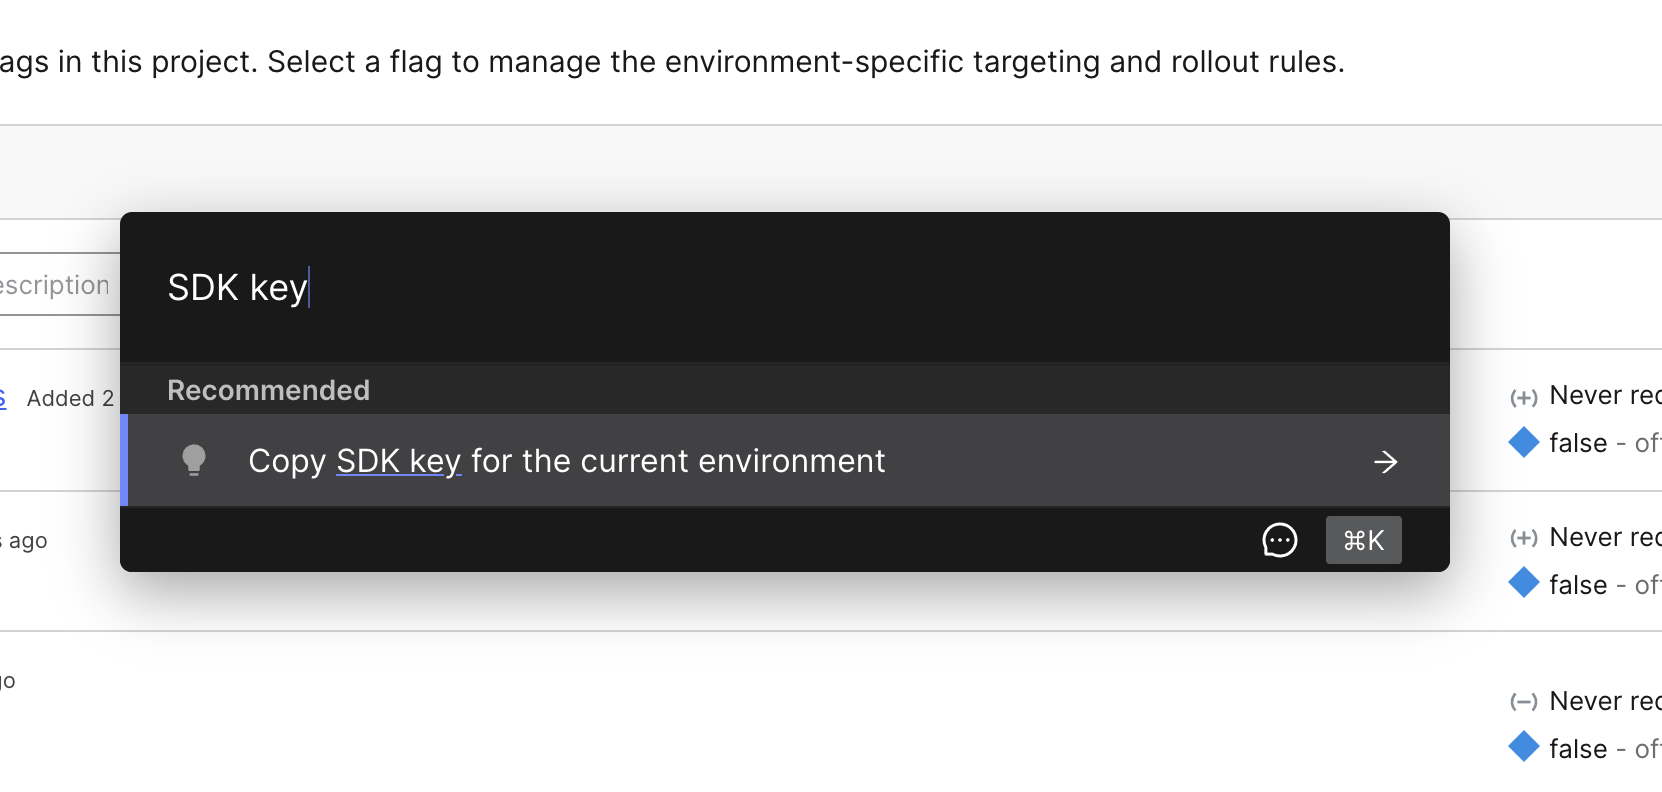Click the blue diamond in the third flag row

[1524, 746]
